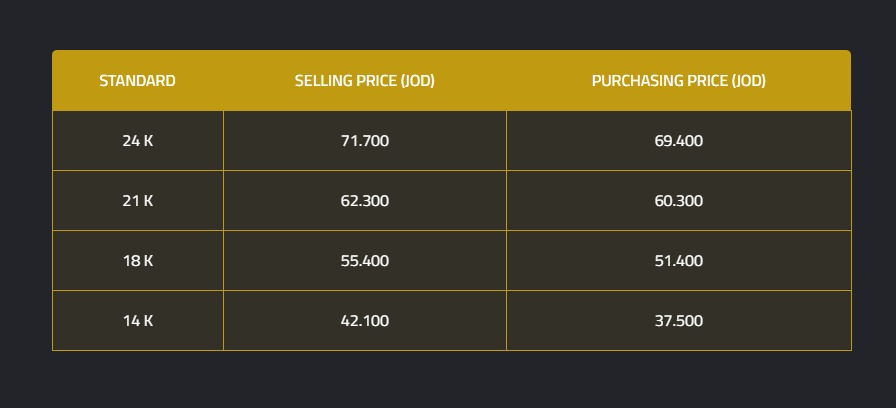896x408 pixels.
Task: Pick the 51.400 purchasing price cell
Action: (x=678, y=261)
